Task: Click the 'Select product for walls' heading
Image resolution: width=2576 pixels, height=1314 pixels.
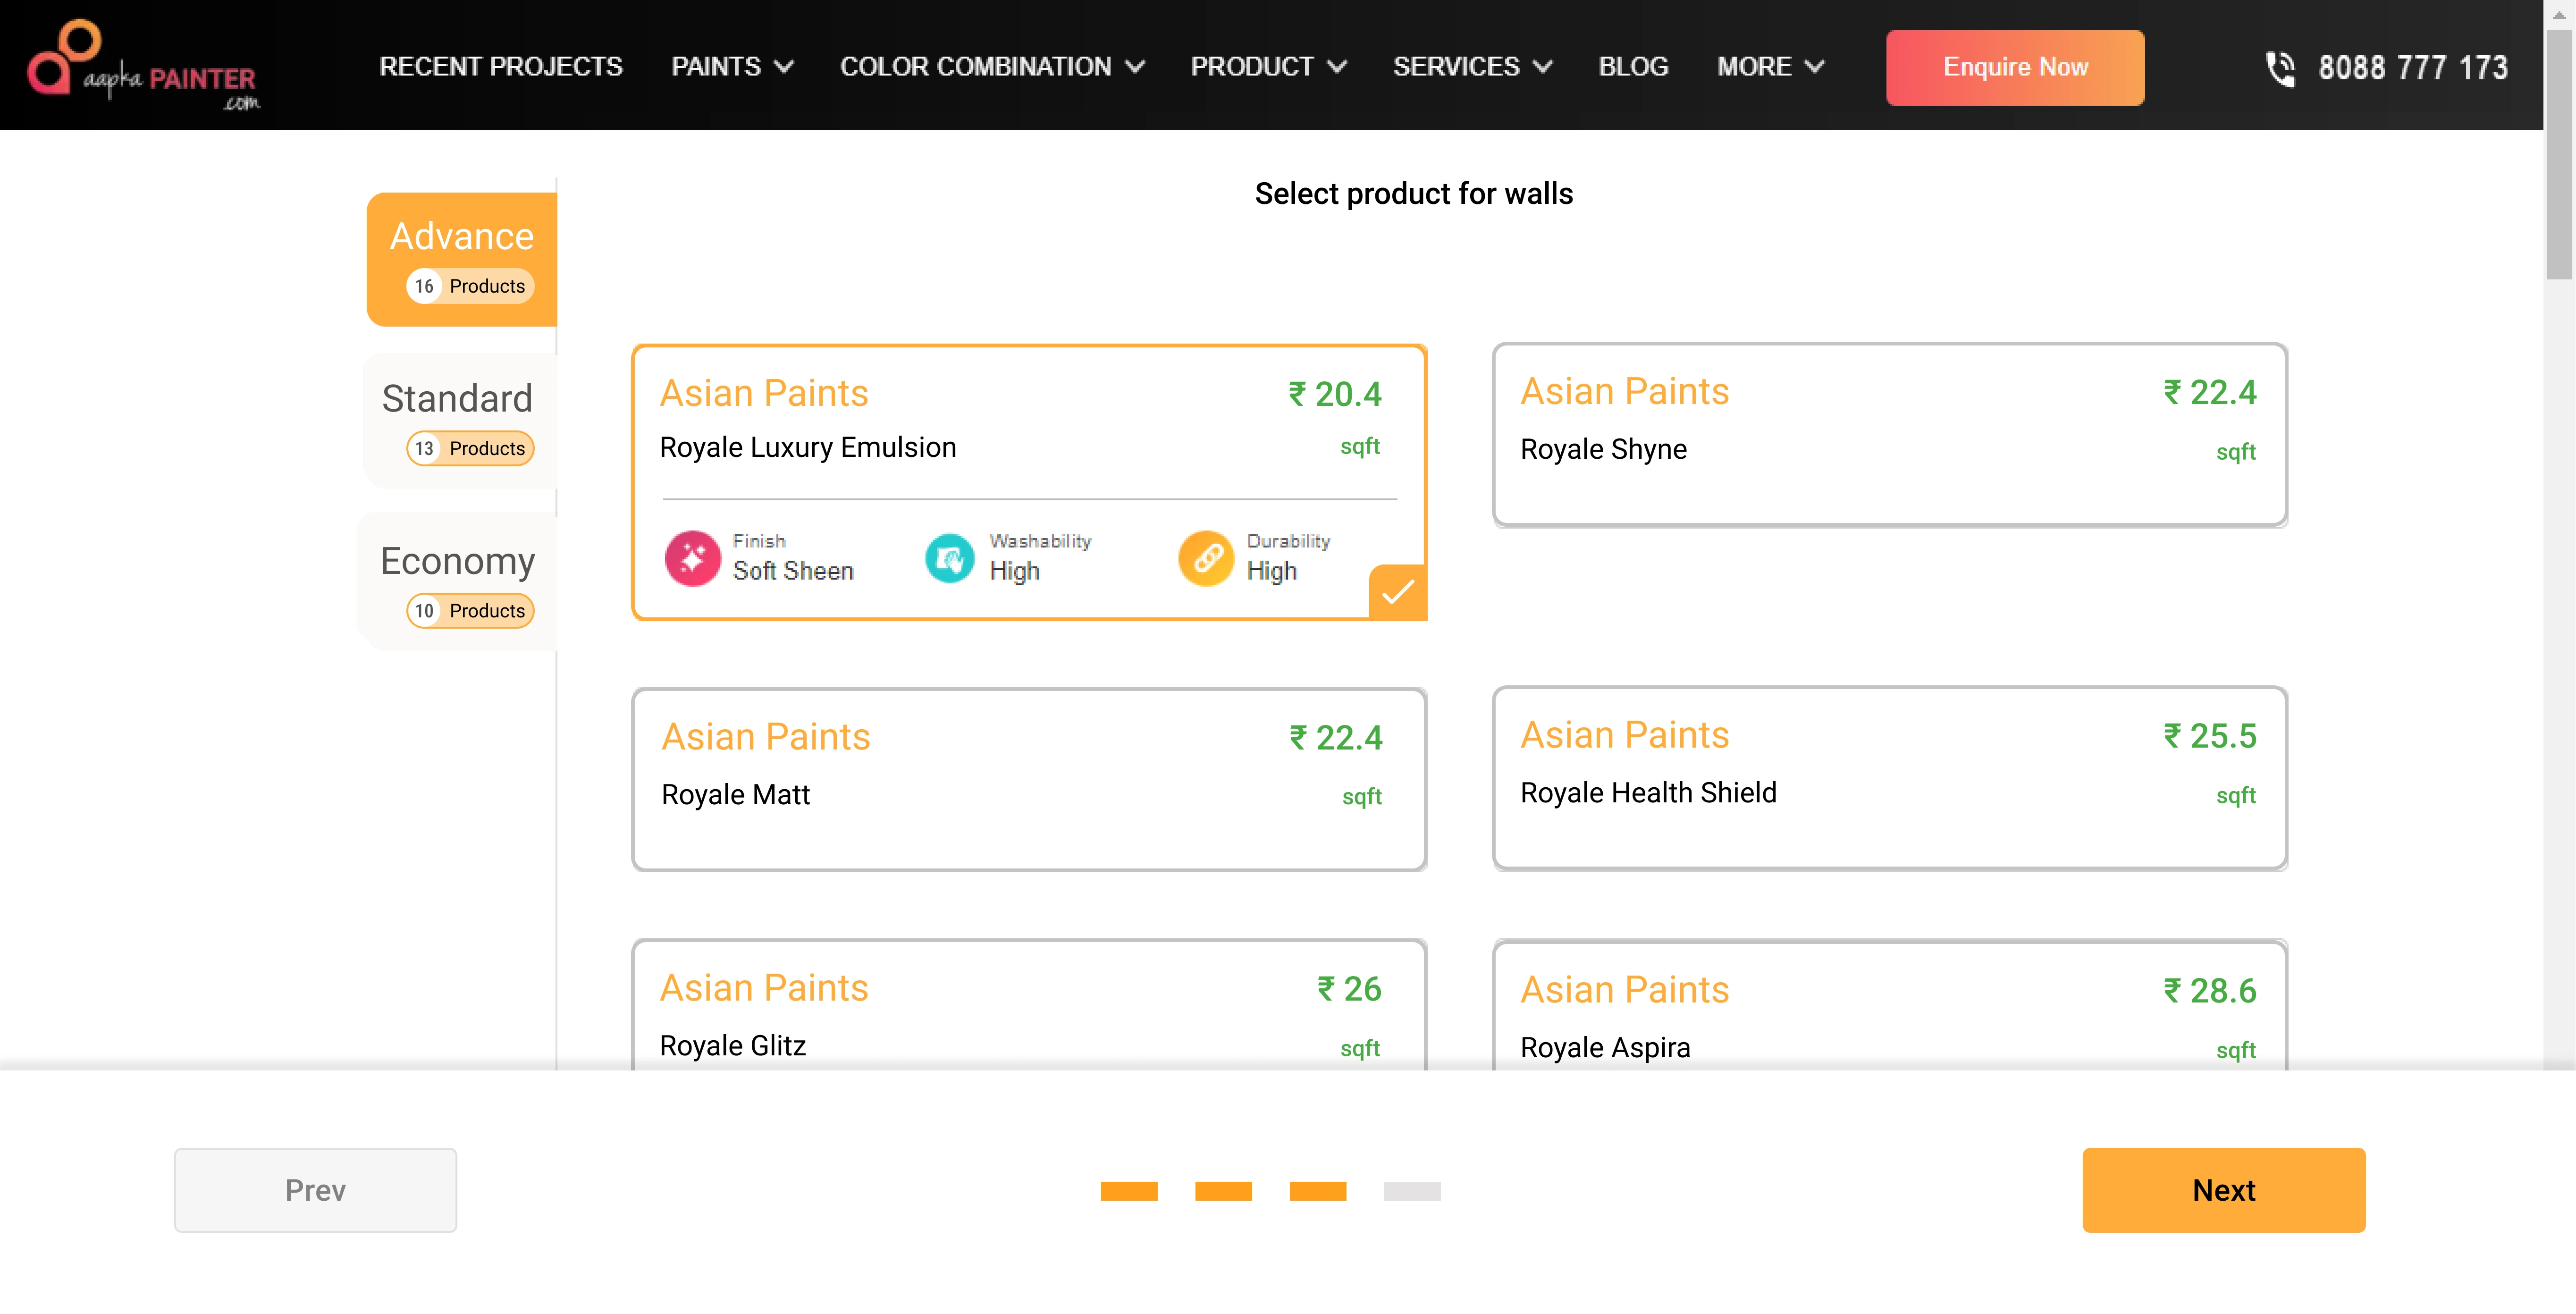Action: click(1413, 194)
